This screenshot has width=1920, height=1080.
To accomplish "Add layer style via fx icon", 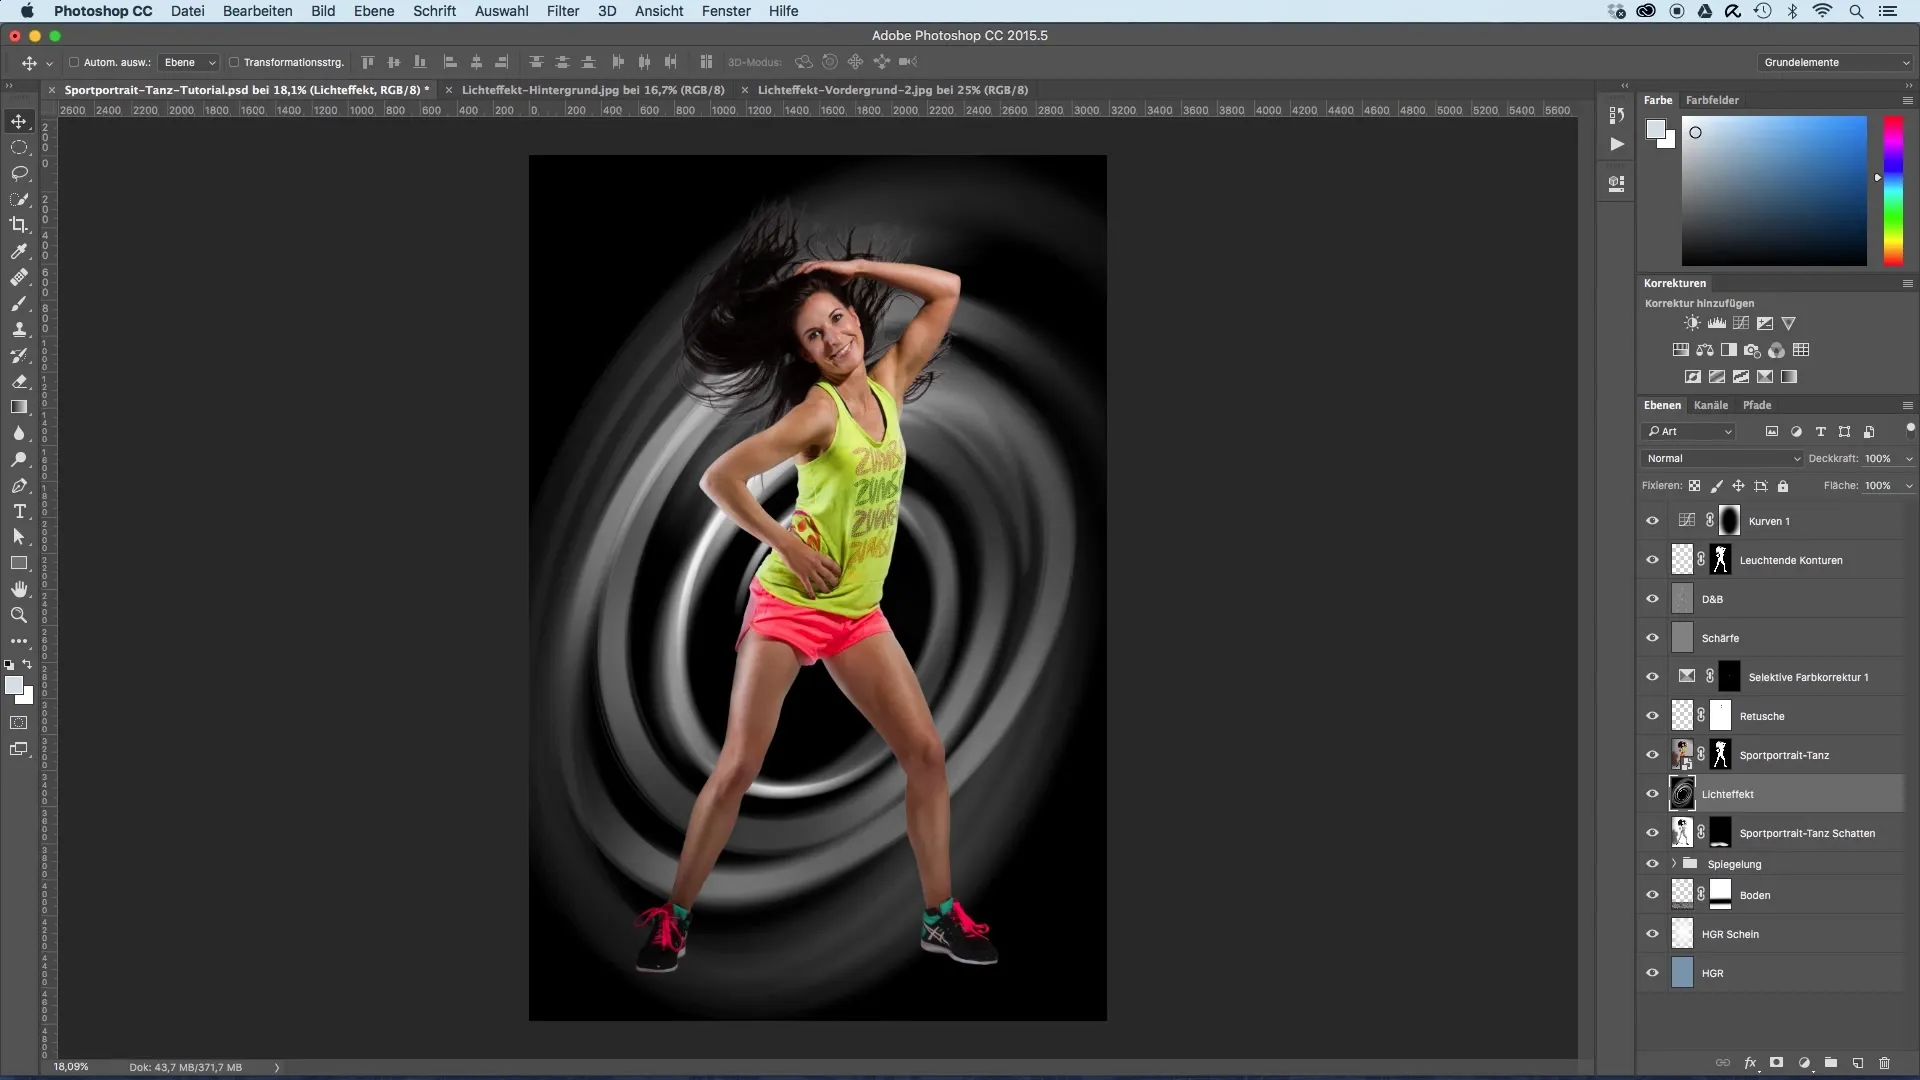I will pyautogui.click(x=1751, y=1063).
